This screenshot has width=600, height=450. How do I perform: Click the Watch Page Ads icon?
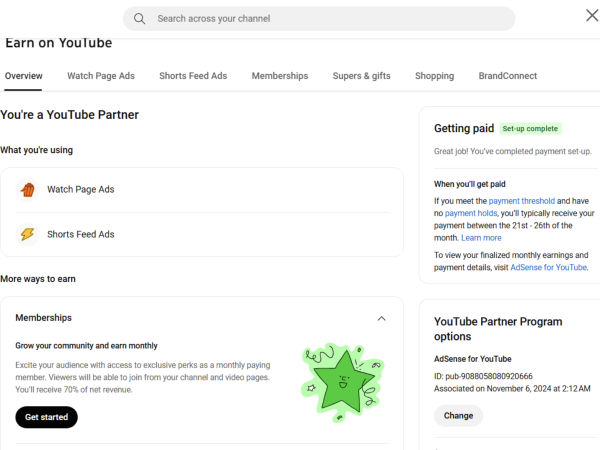28,189
